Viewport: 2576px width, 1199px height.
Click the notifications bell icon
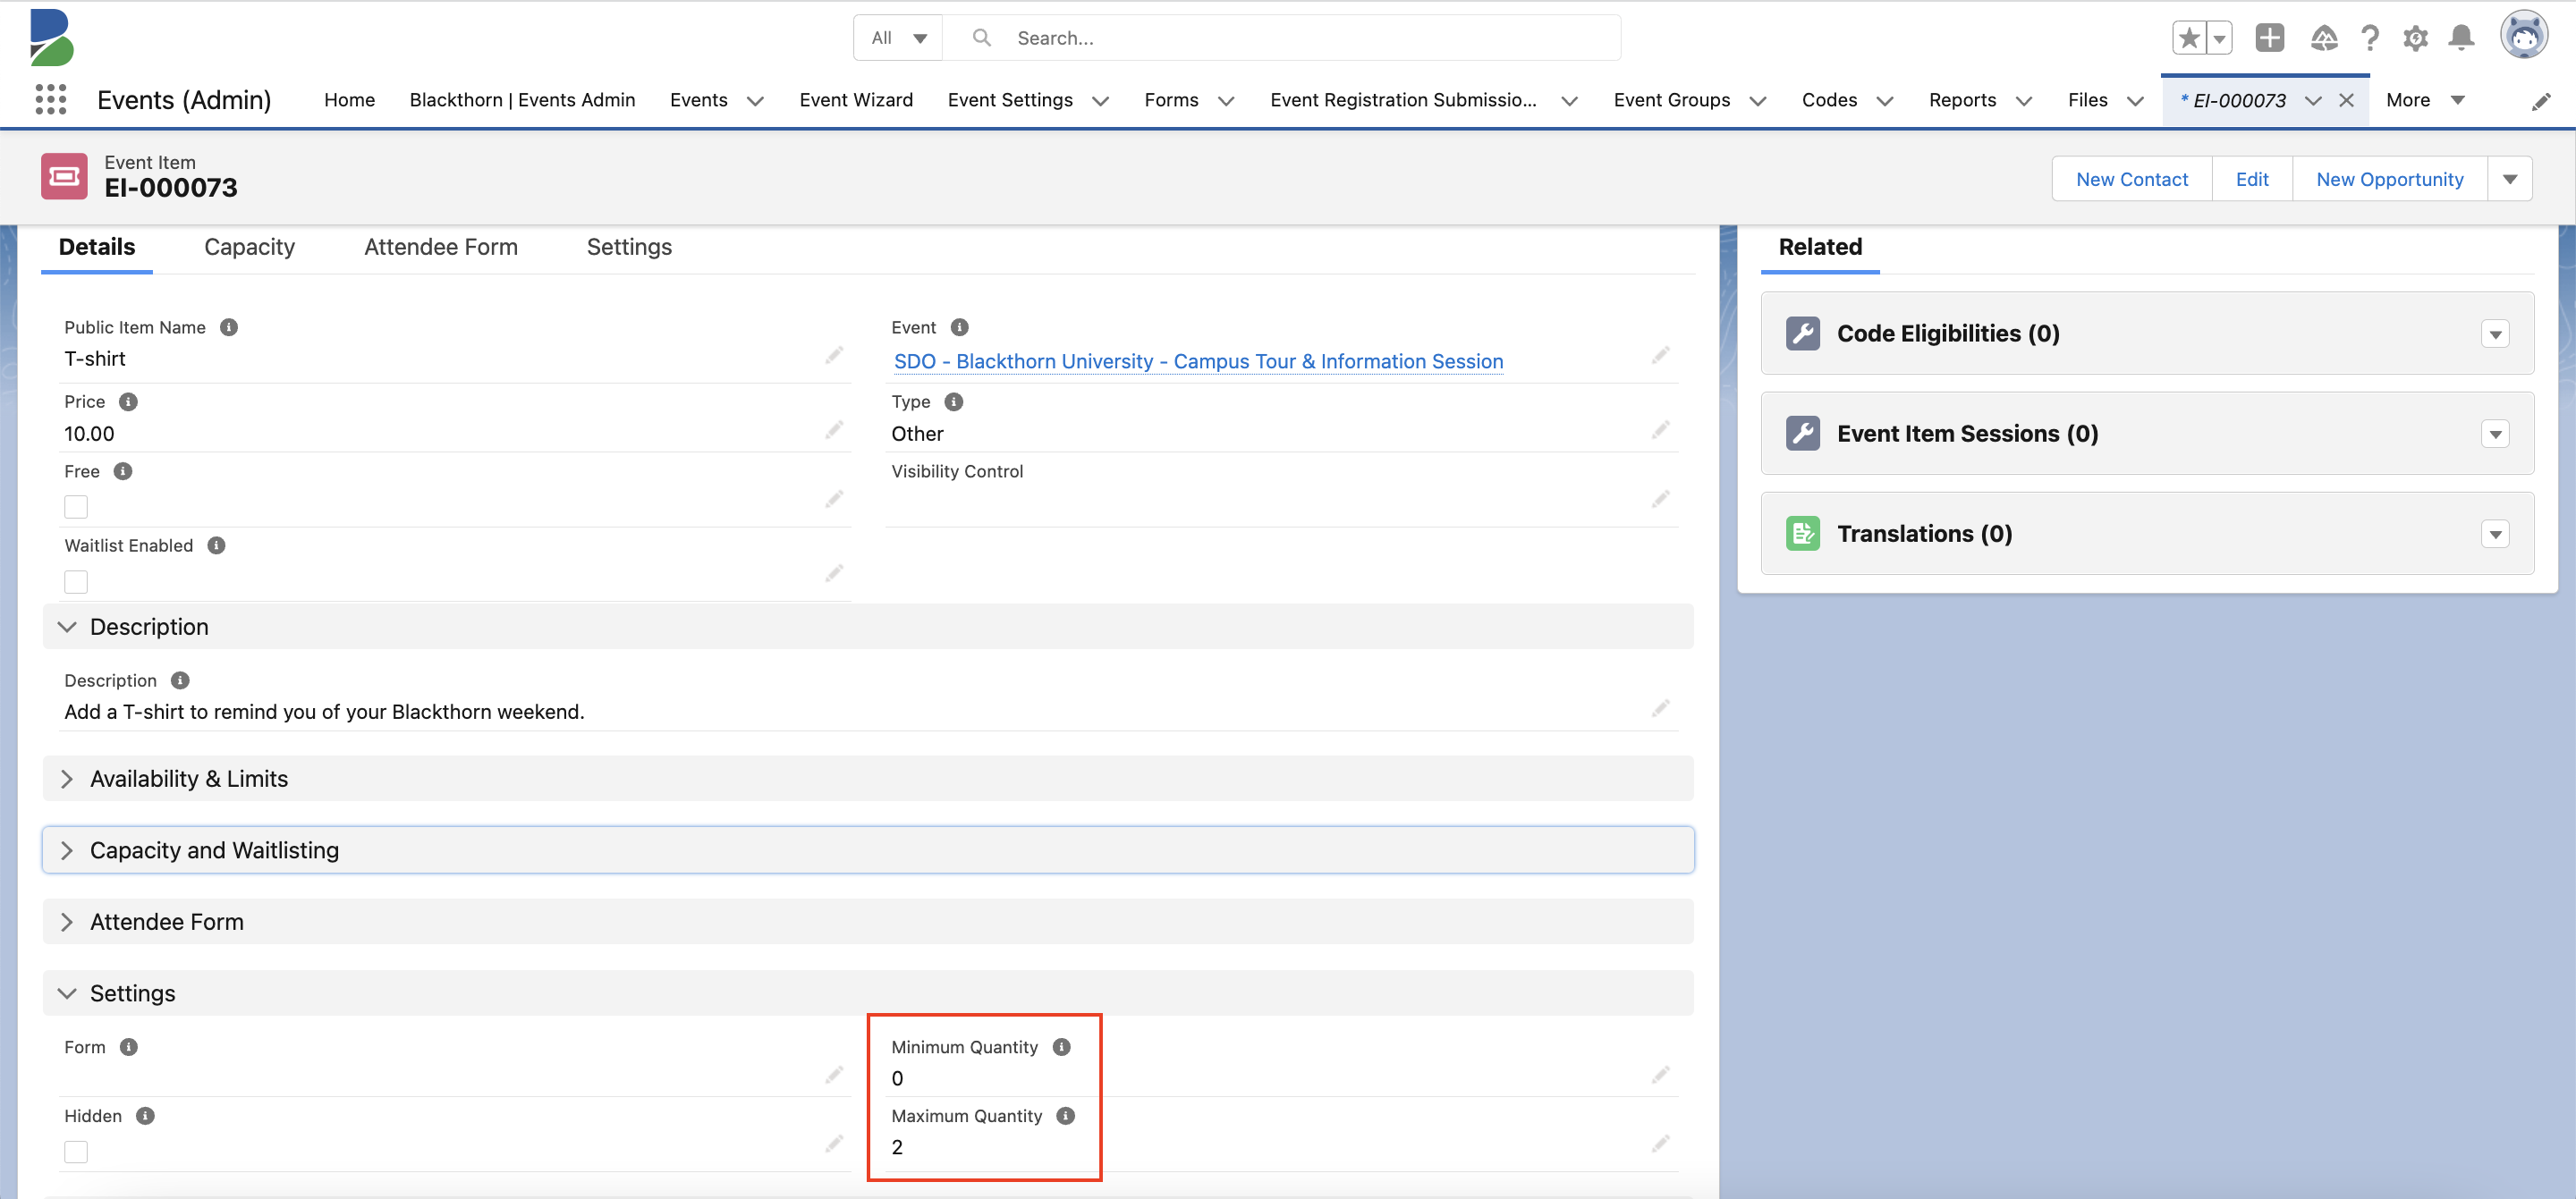click(x=2461, y=38)
